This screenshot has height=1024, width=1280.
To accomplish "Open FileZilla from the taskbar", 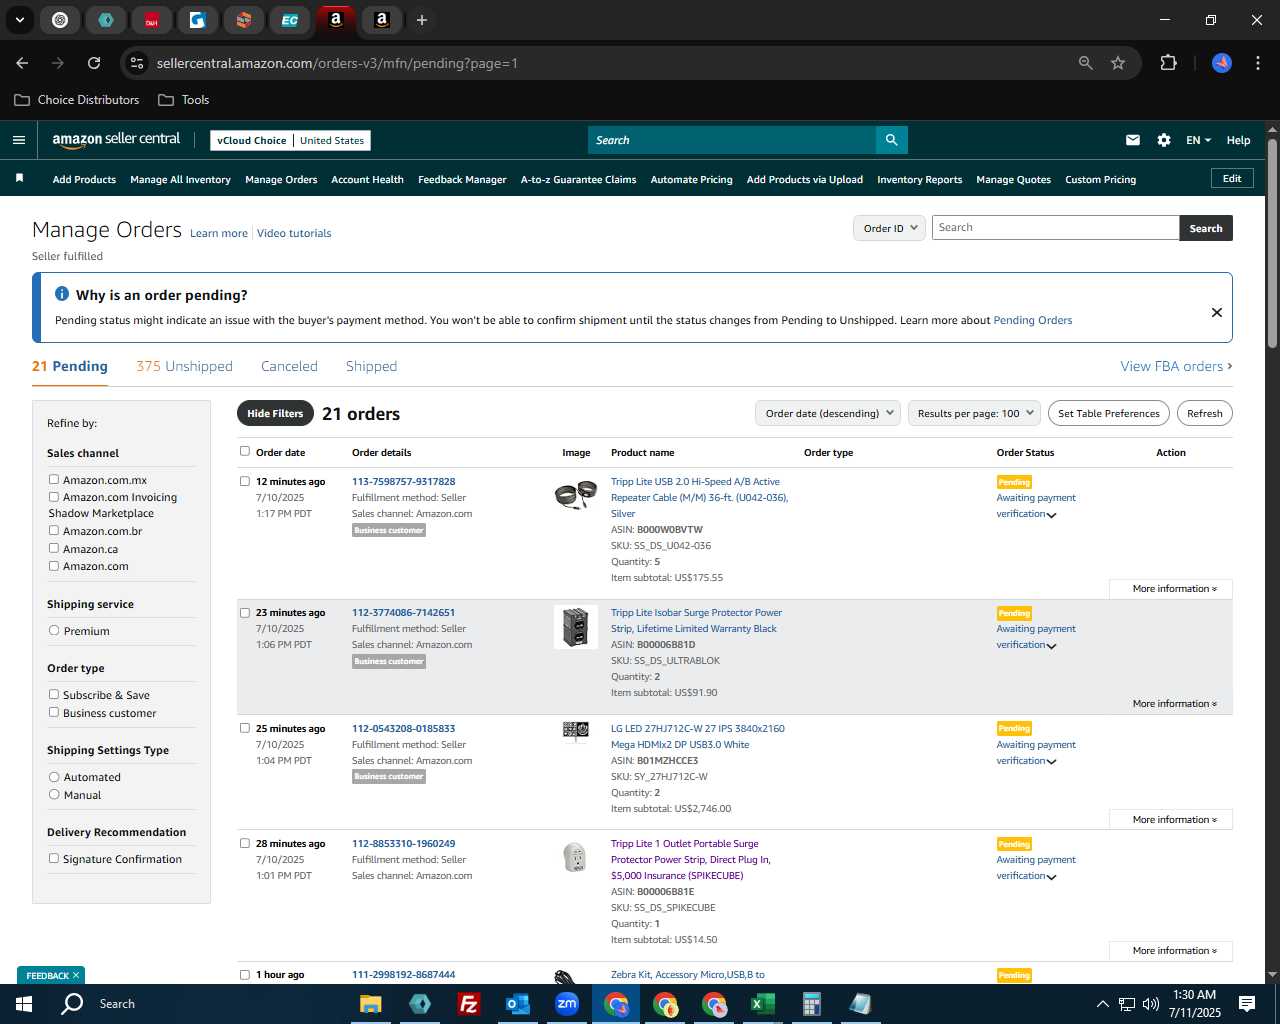I will point(468,1004).
